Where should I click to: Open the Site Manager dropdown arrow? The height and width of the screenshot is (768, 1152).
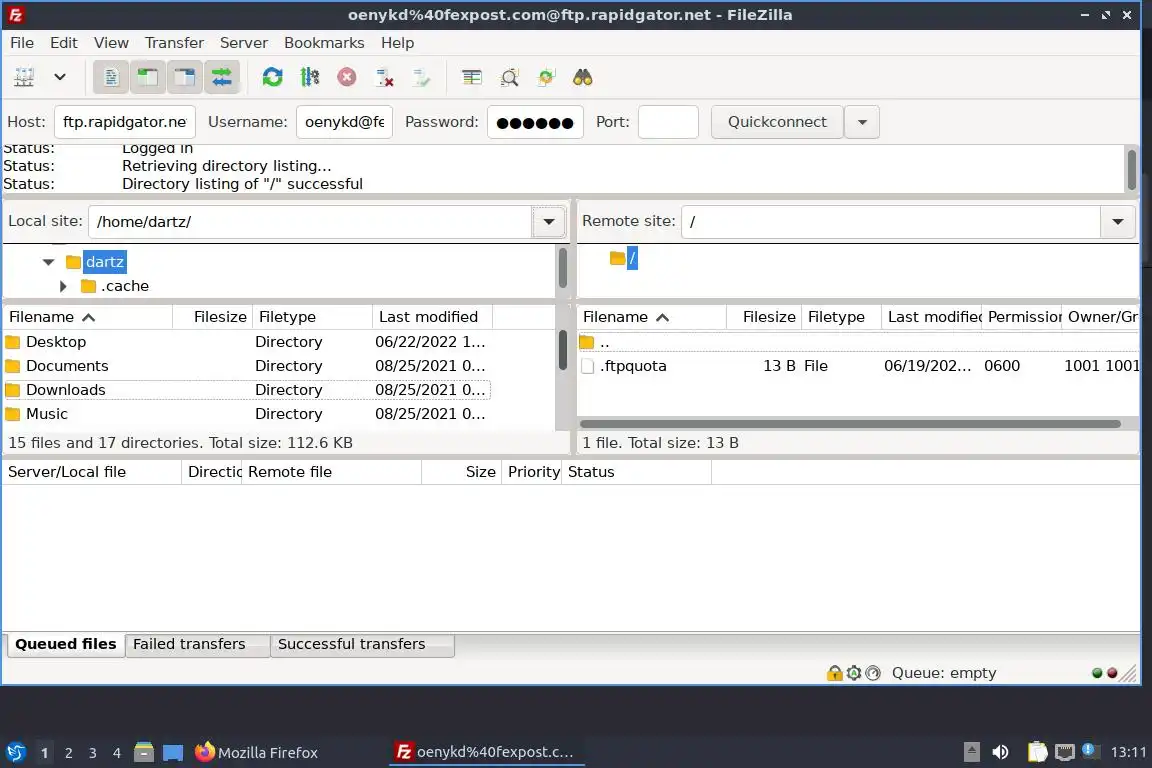point(60,77)
